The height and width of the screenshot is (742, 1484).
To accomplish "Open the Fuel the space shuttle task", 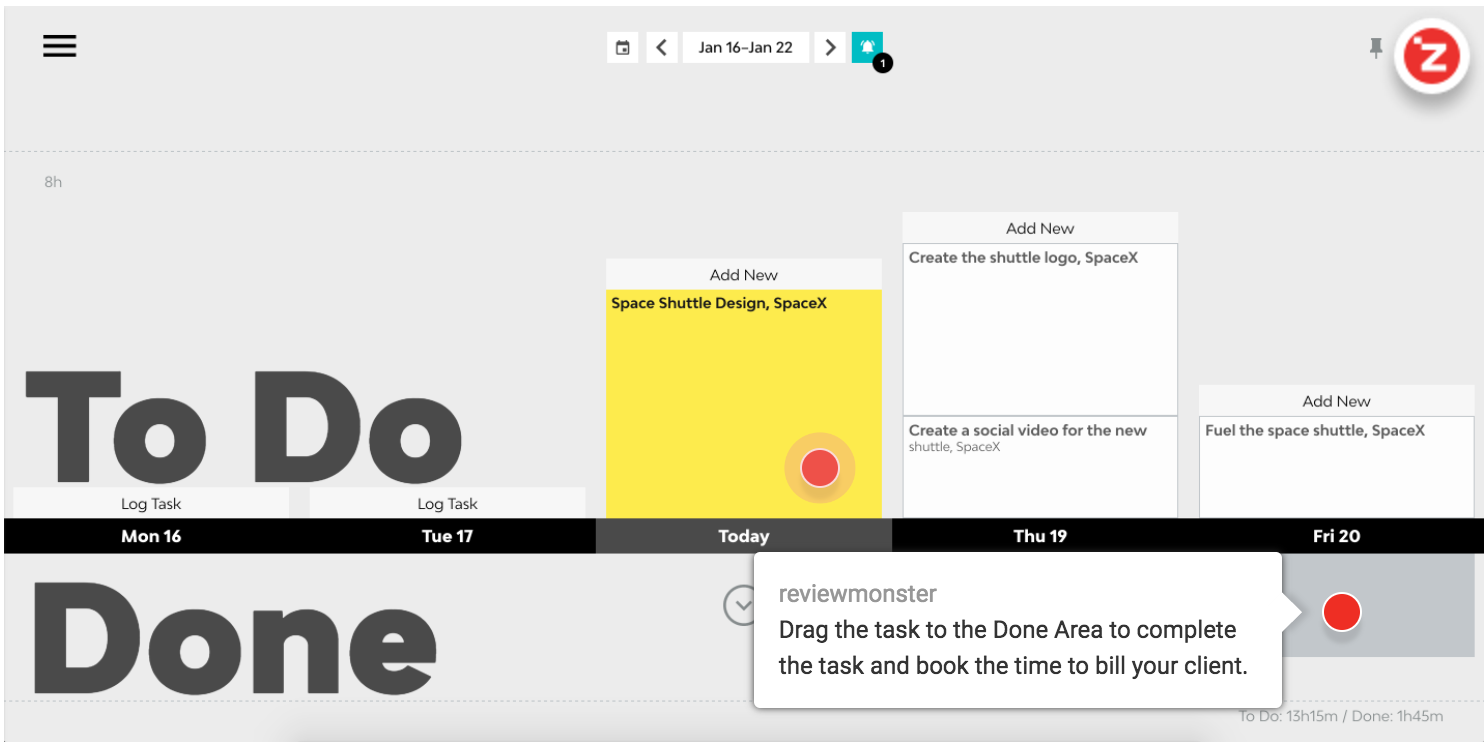I will (x=1336, y=465).
